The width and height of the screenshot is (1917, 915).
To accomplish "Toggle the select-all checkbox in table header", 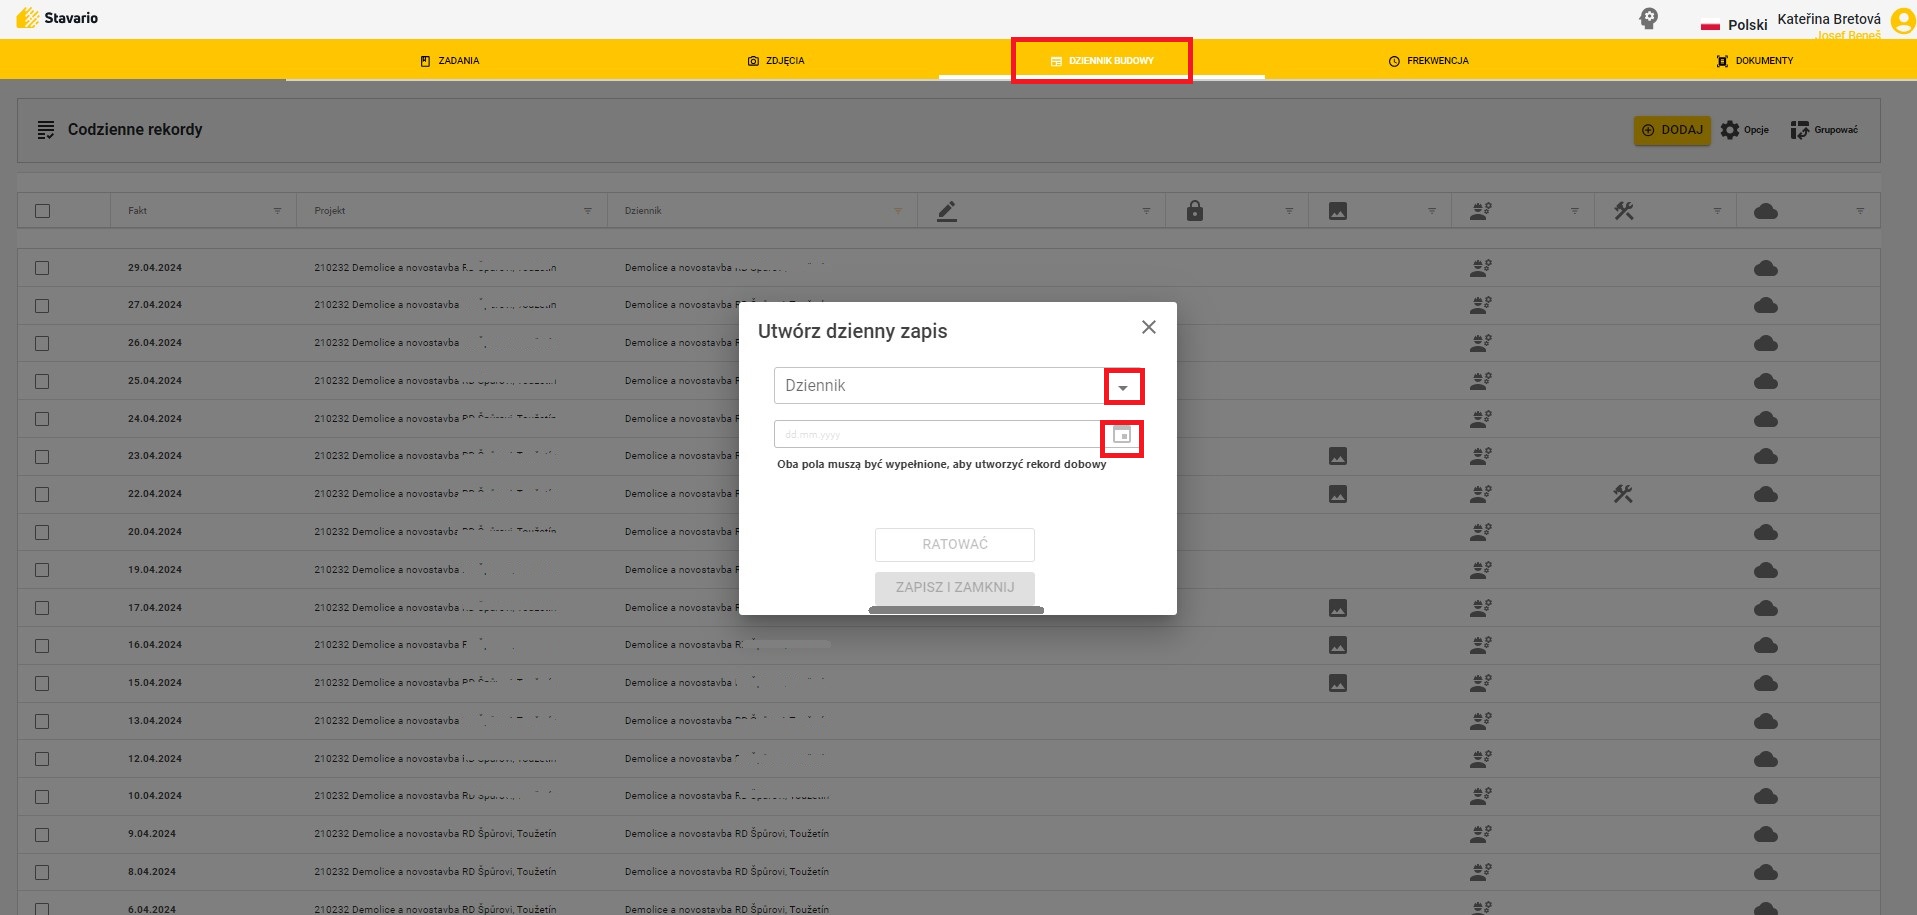I will point(42,211).
